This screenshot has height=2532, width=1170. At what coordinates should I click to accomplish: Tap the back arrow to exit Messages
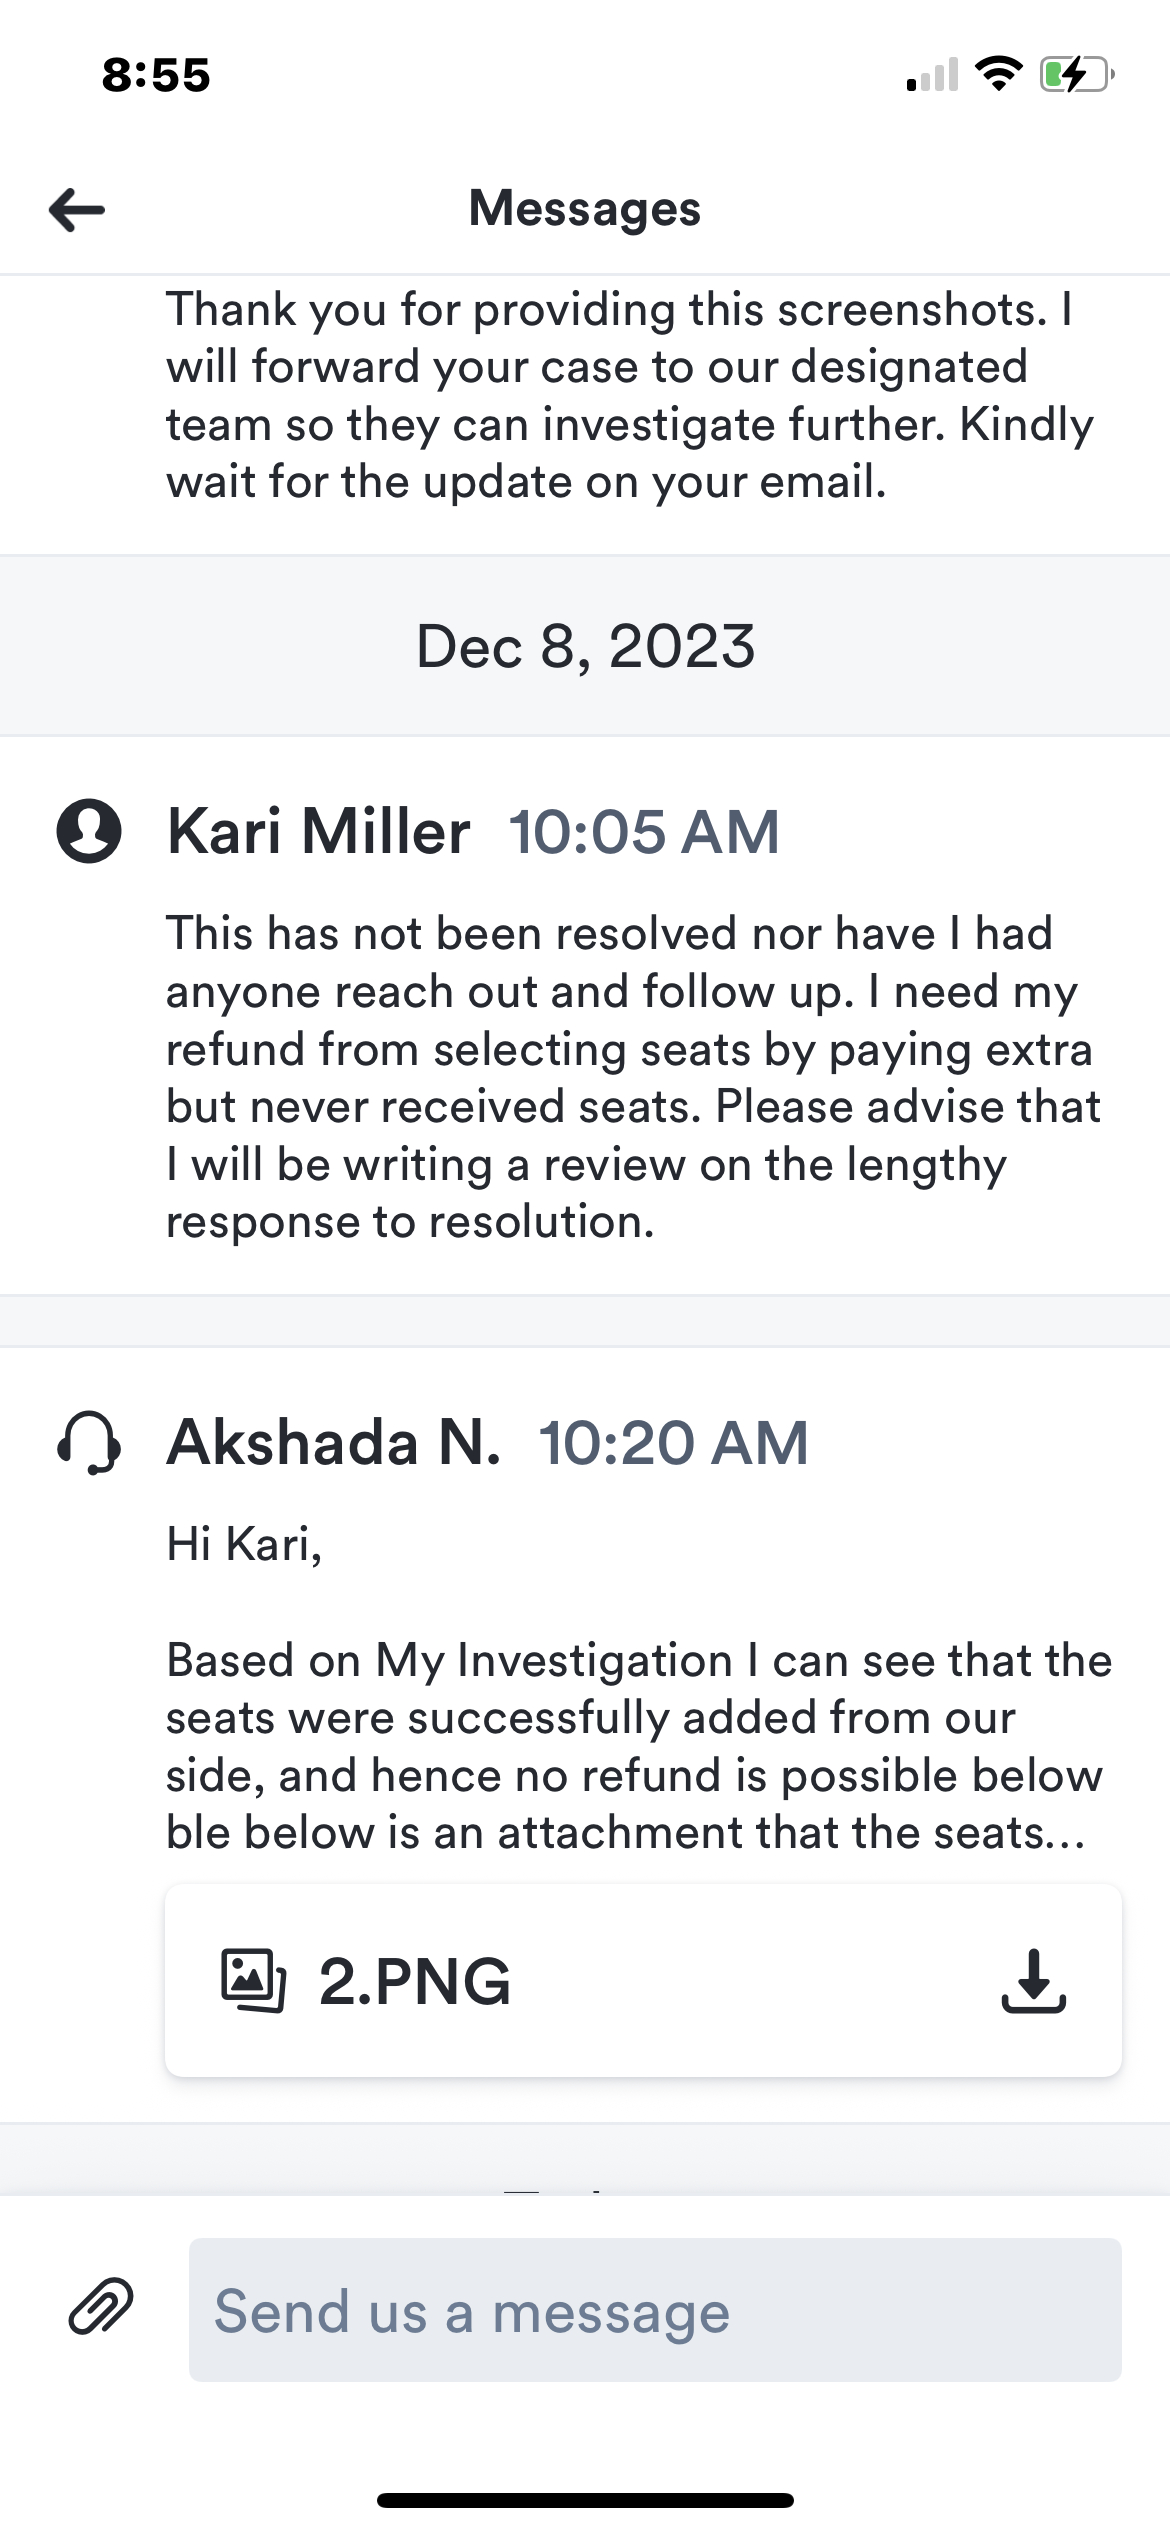point(74,208)
